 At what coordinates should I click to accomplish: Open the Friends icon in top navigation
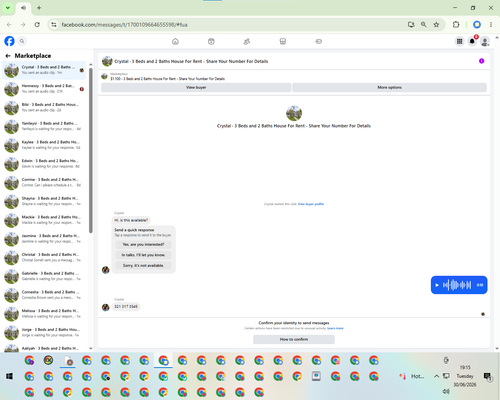pos(247,41)
